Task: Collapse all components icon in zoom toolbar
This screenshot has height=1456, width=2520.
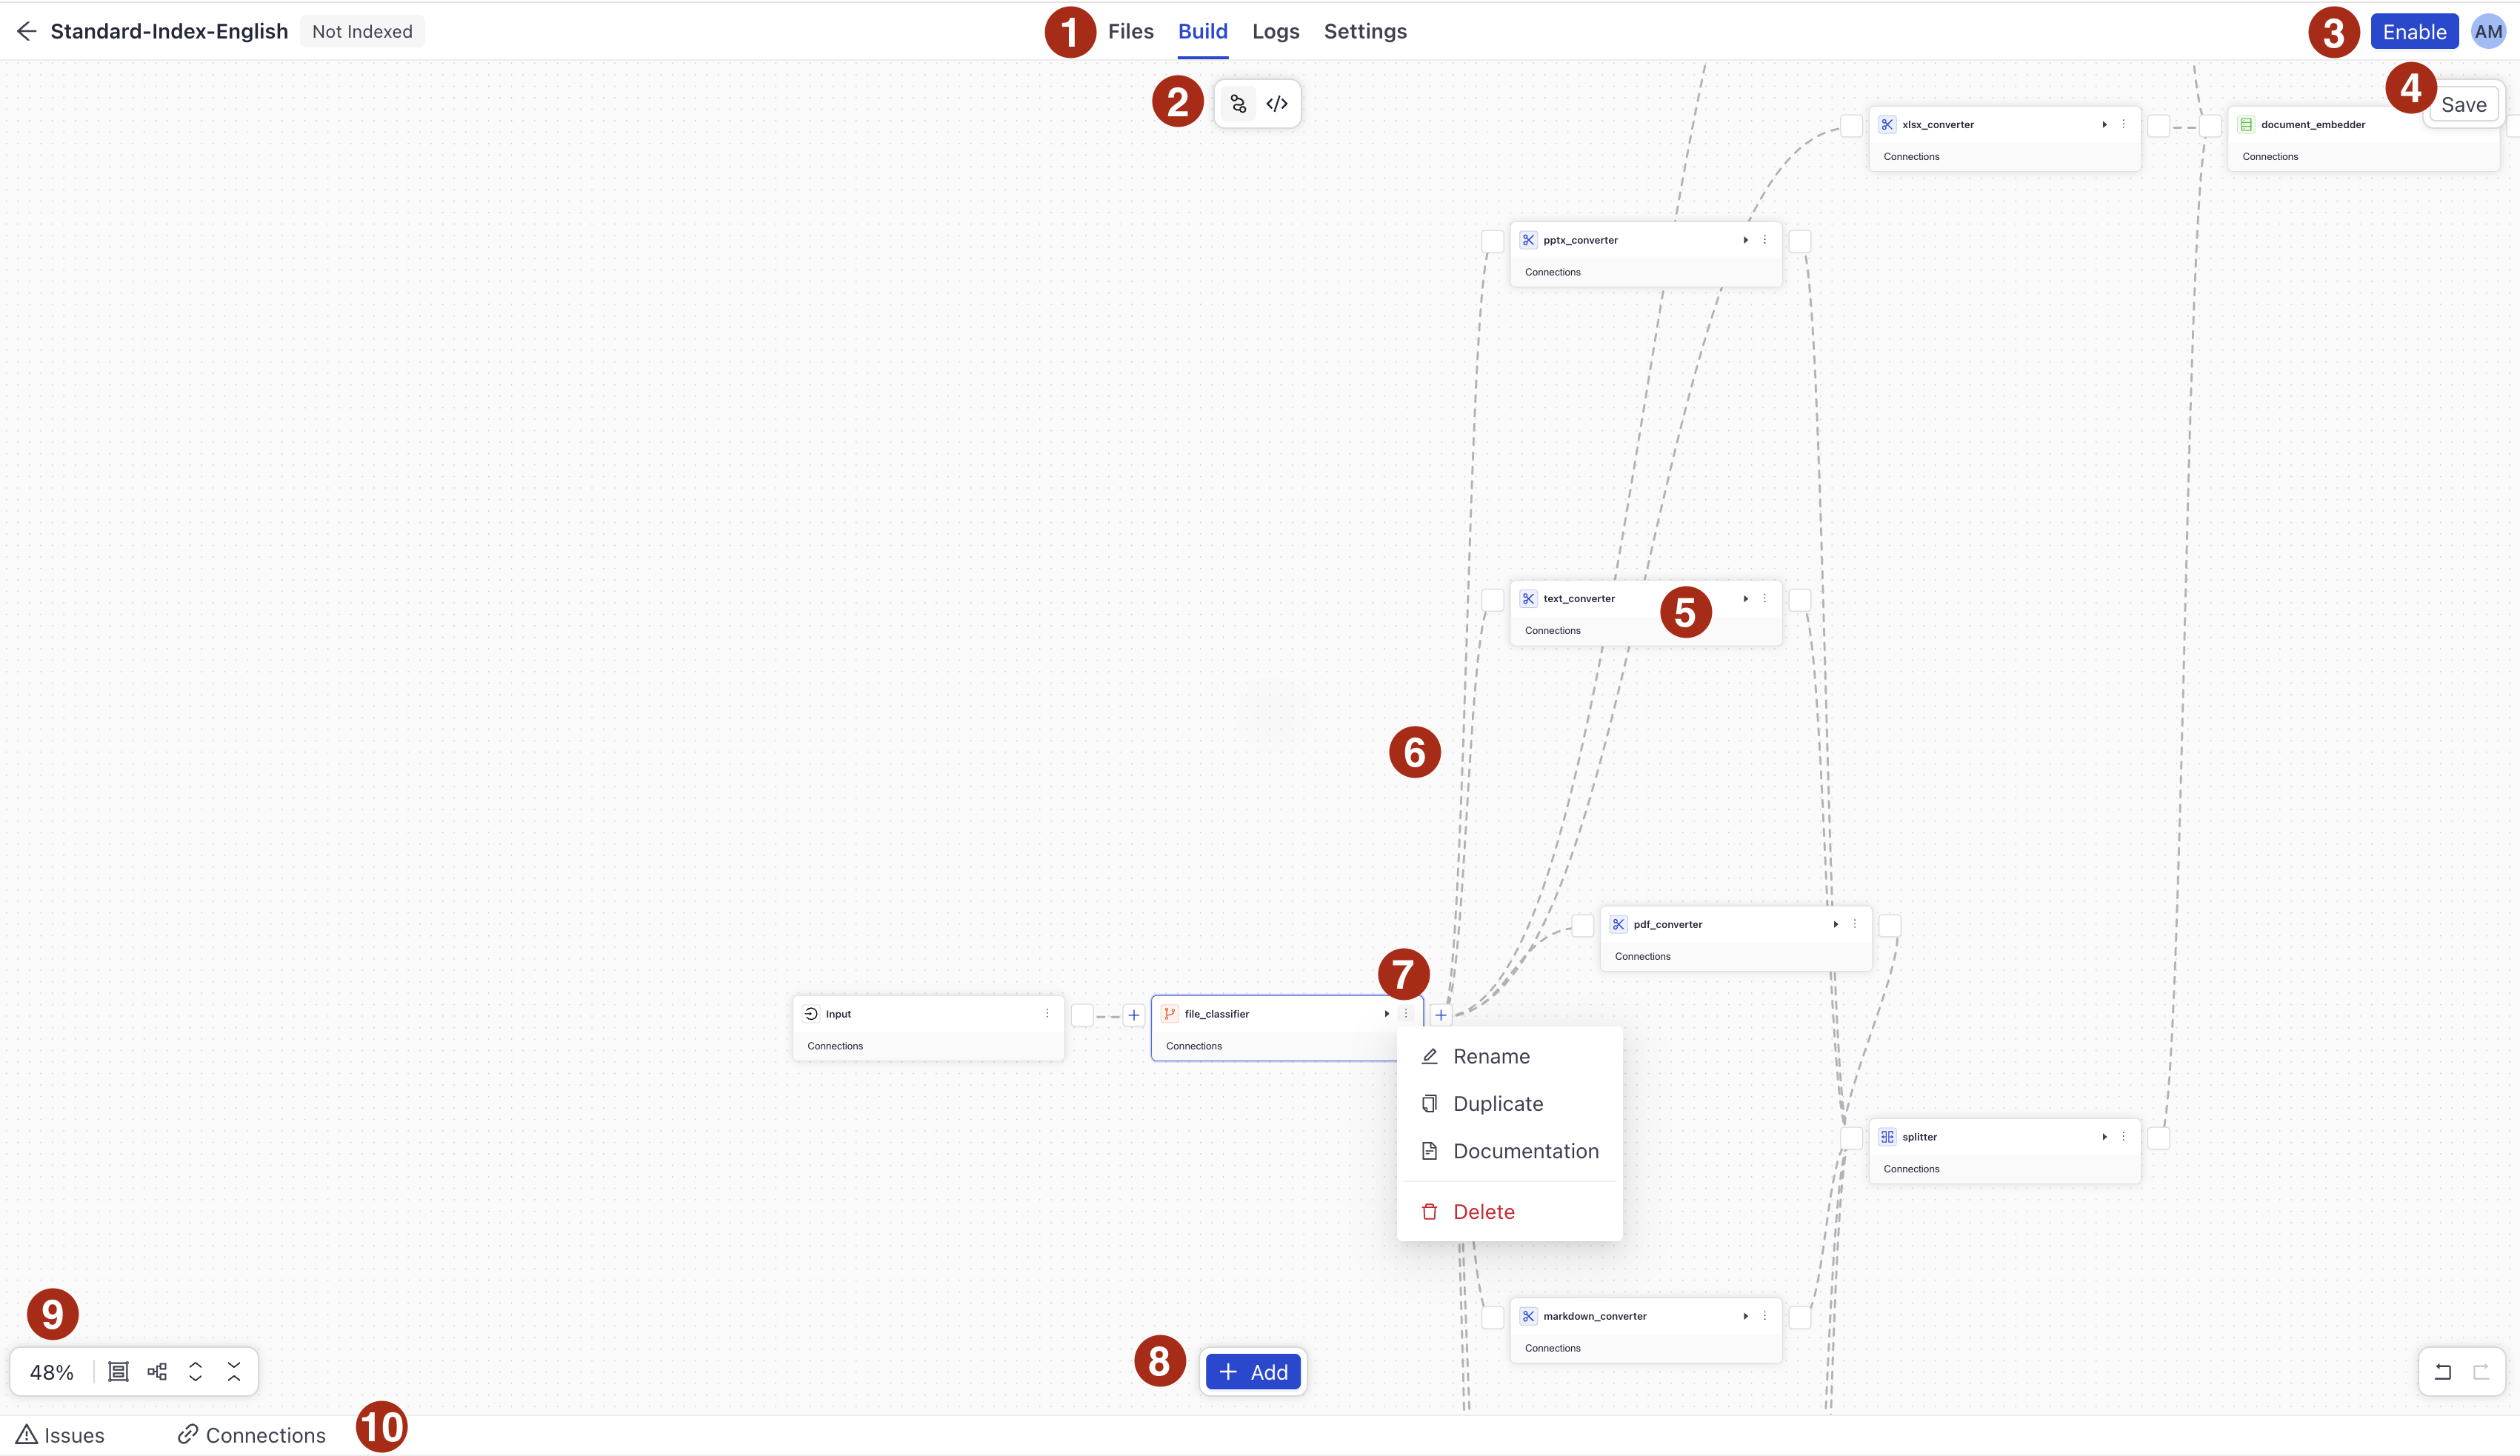Action: [234, 1372]
